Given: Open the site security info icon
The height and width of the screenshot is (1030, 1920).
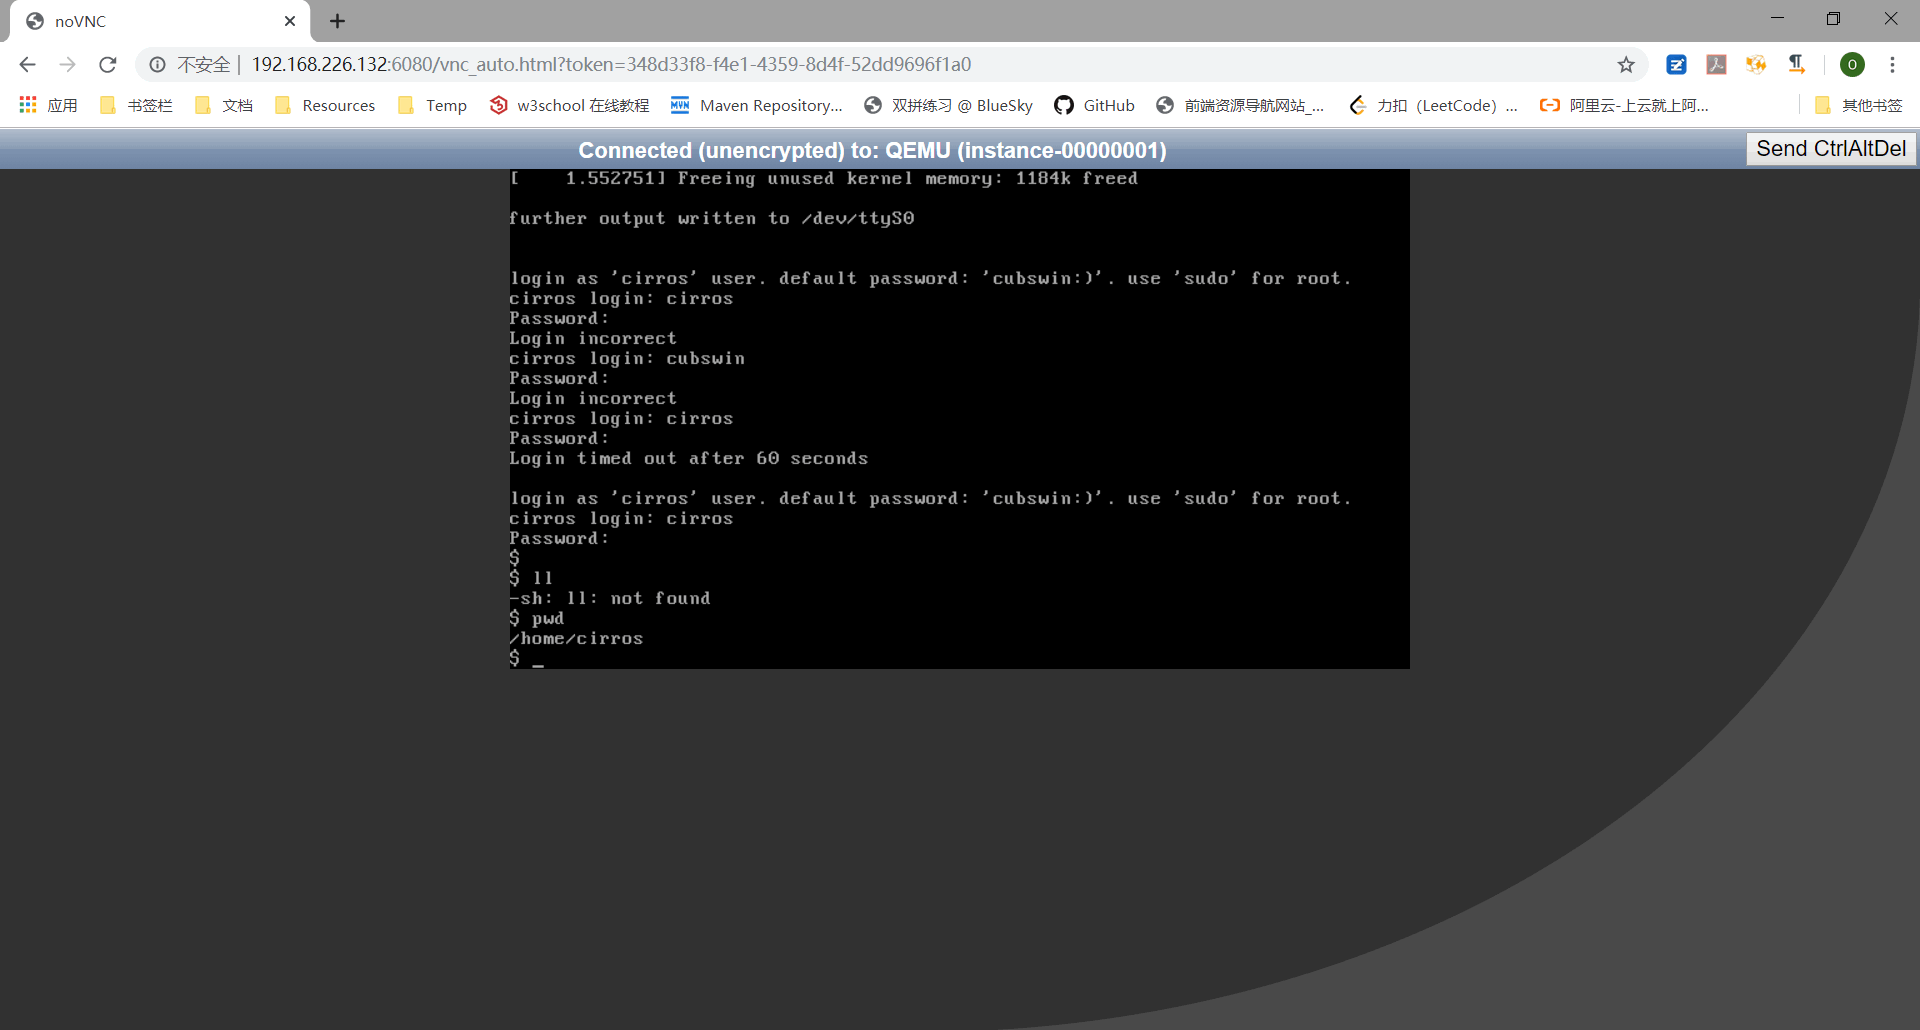Looking at the screenshot, I should tap(157, 65).
